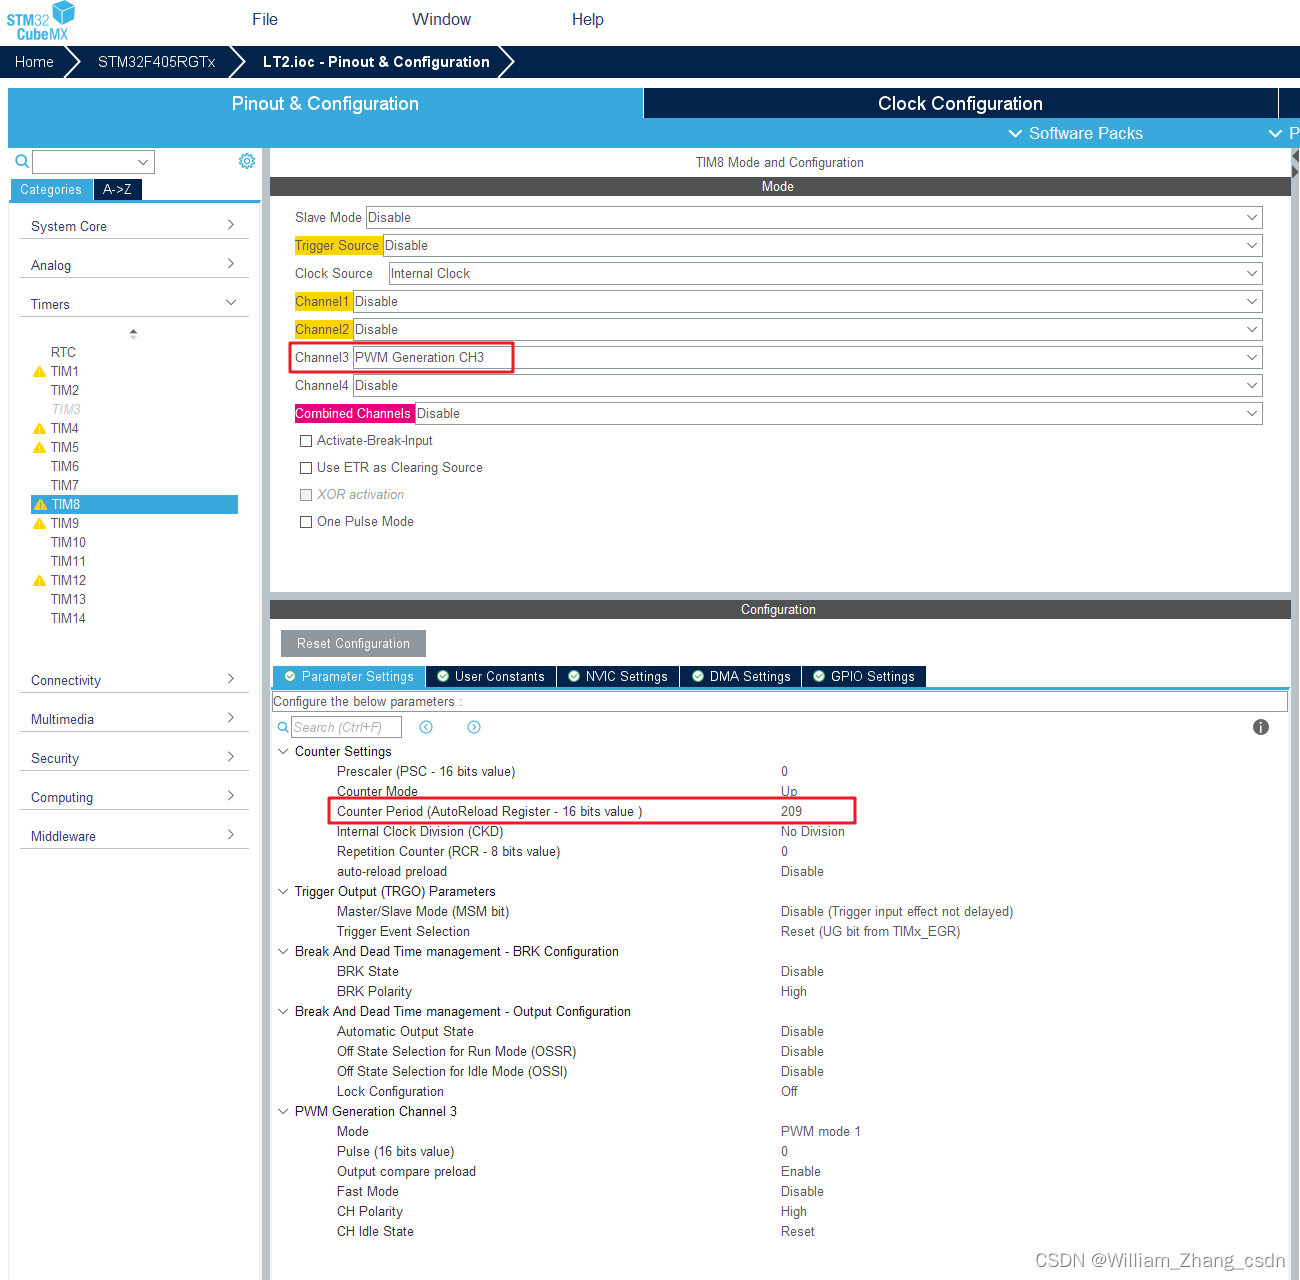Screen dimensions: 1300x1280
Task: Open the Clock Source dropdown
Action: tap(826, 273)
